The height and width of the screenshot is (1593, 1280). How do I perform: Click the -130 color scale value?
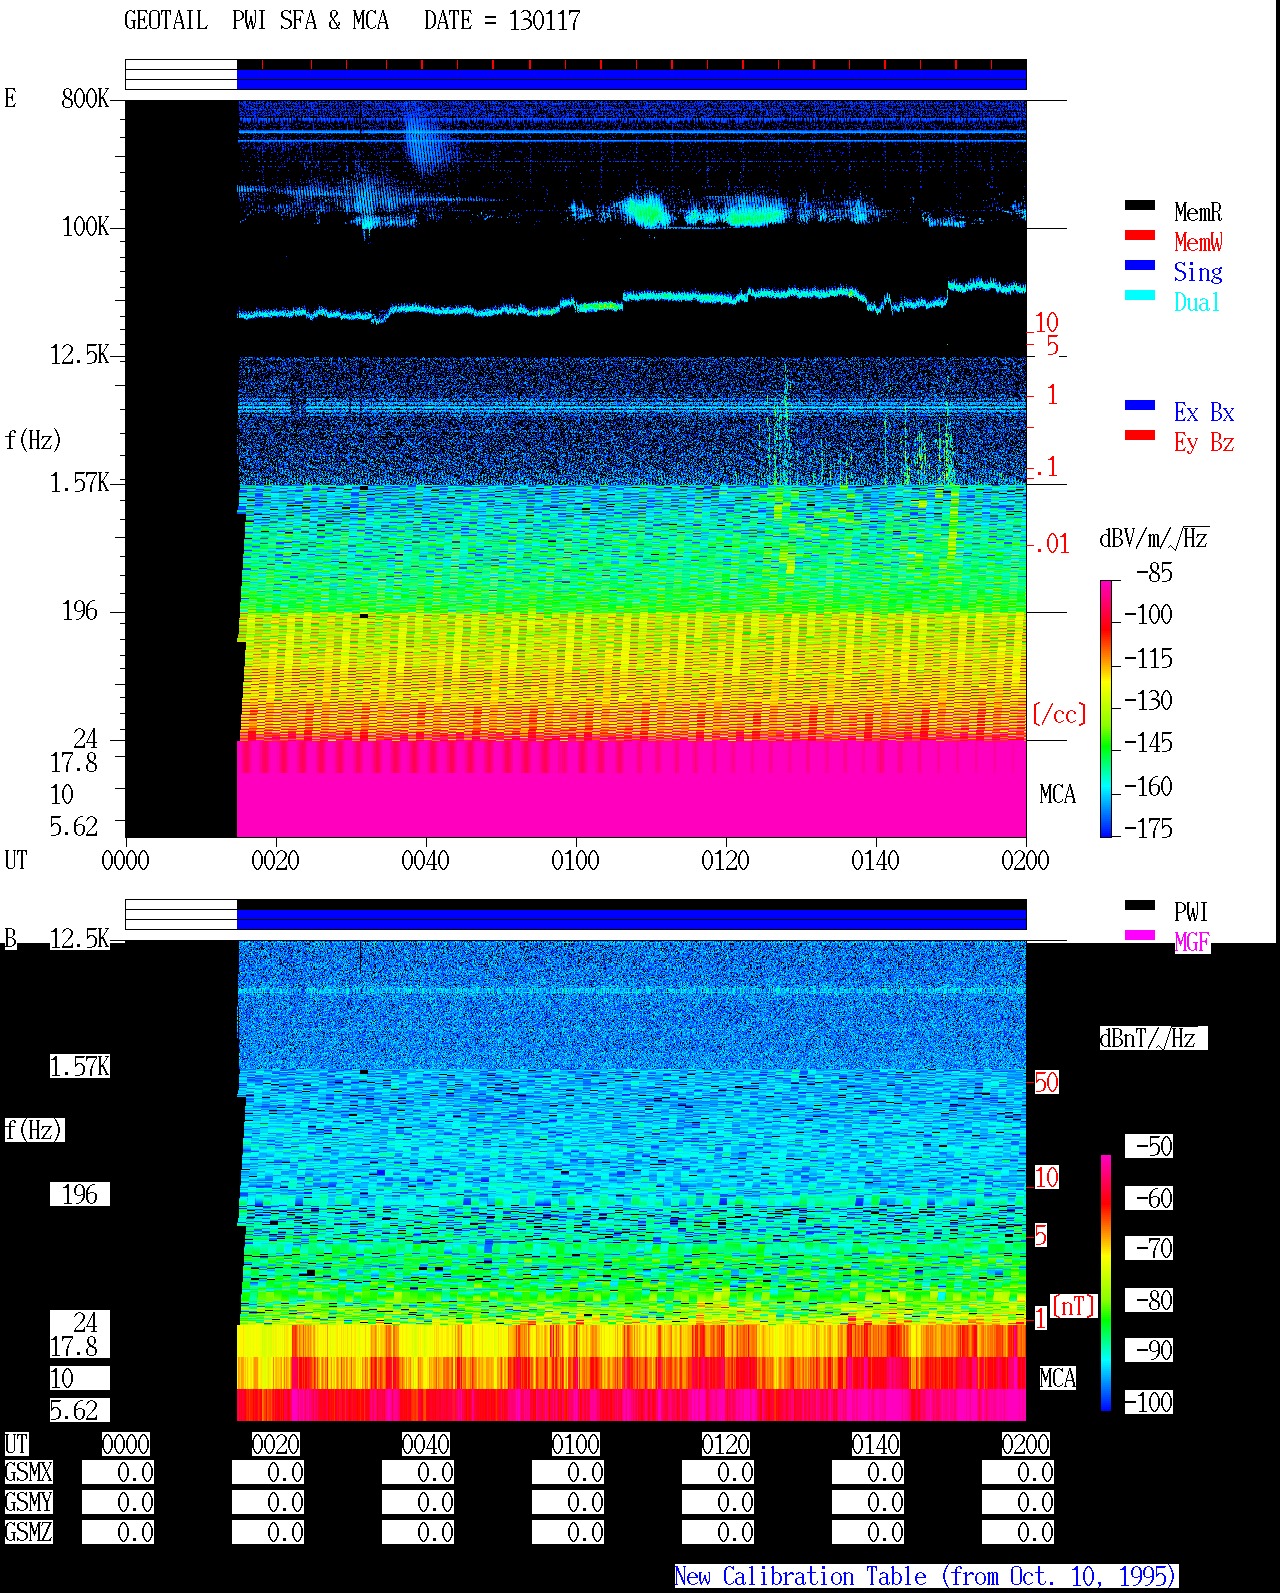tap(1148, 701)
